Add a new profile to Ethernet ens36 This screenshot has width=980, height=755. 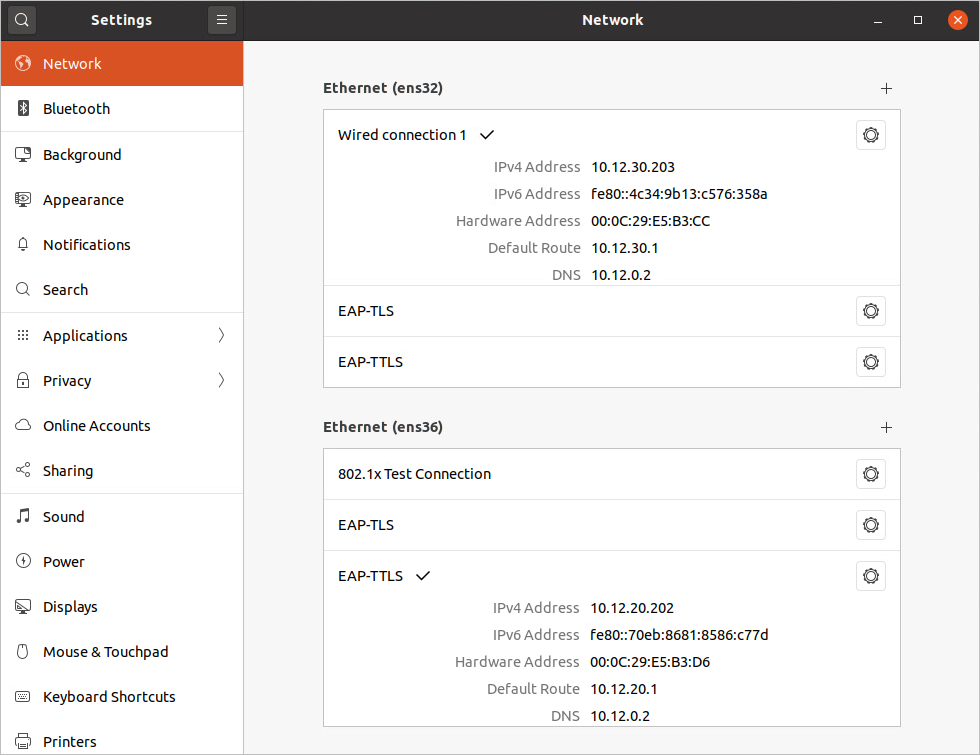(x=886, y=427)
